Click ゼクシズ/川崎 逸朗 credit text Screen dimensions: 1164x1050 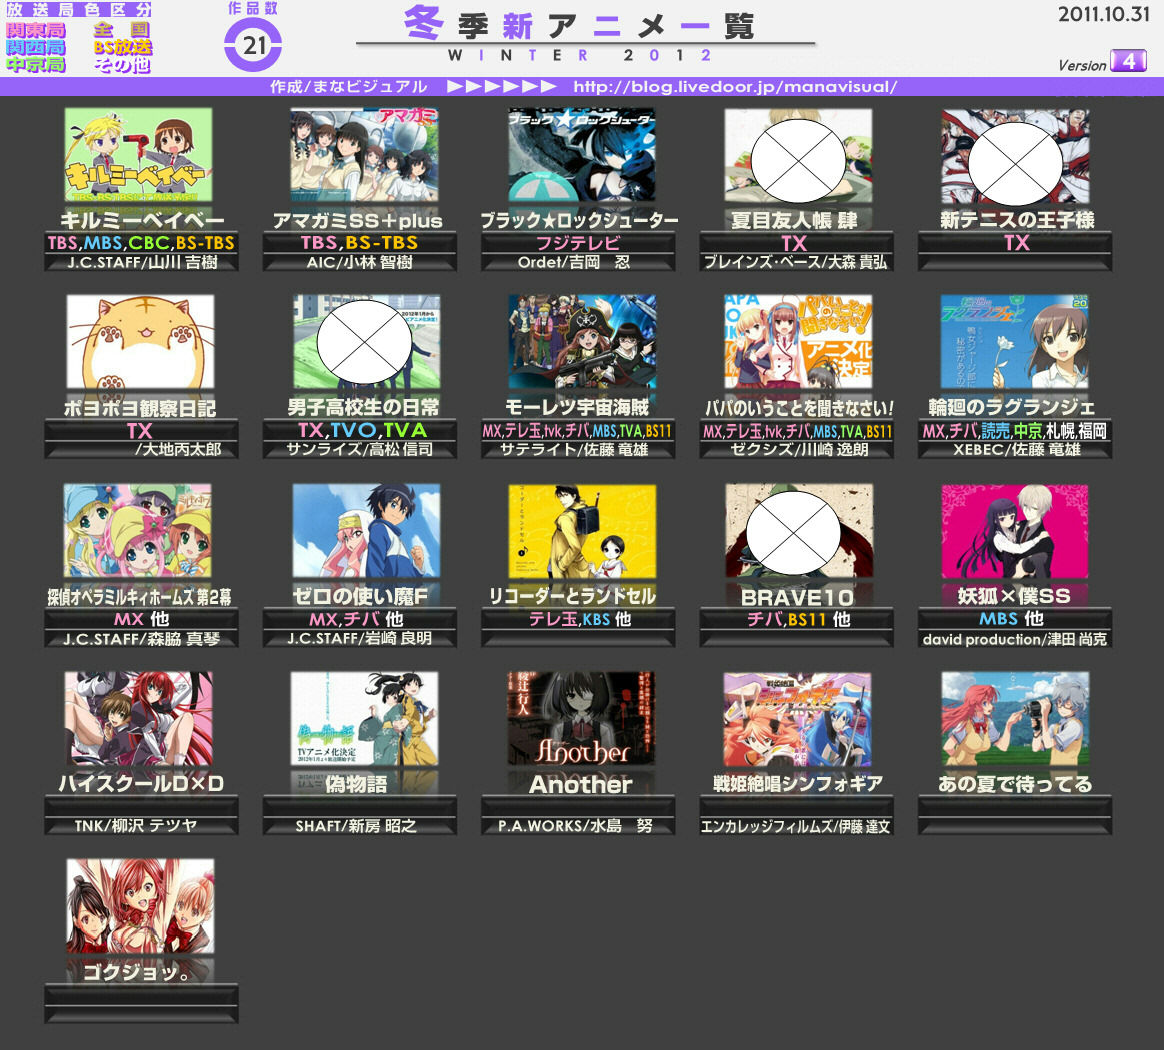click(x=800, y=449)
